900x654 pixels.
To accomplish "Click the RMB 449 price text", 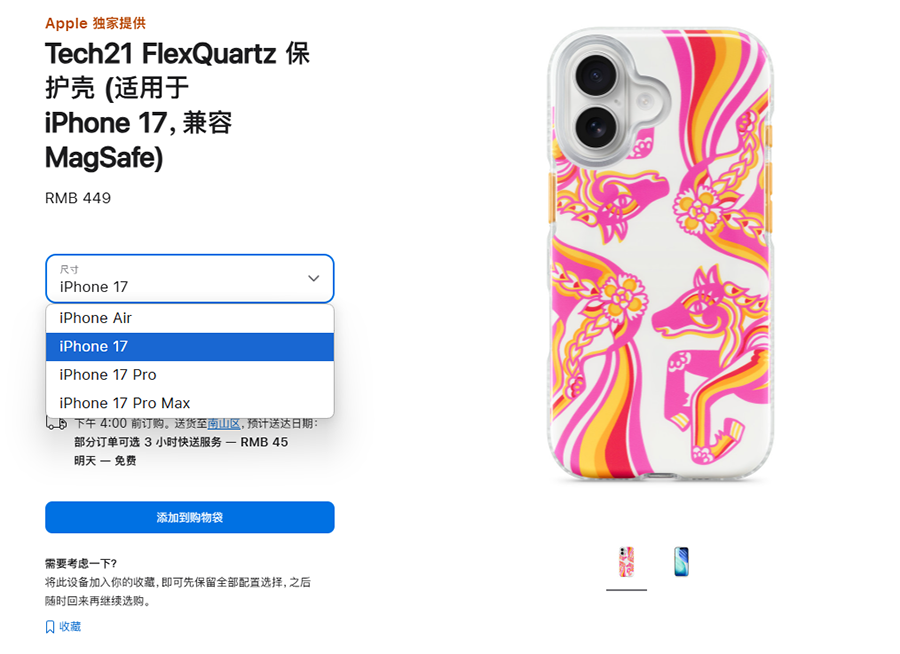I will pyautogui.click(x=78, y=198).
